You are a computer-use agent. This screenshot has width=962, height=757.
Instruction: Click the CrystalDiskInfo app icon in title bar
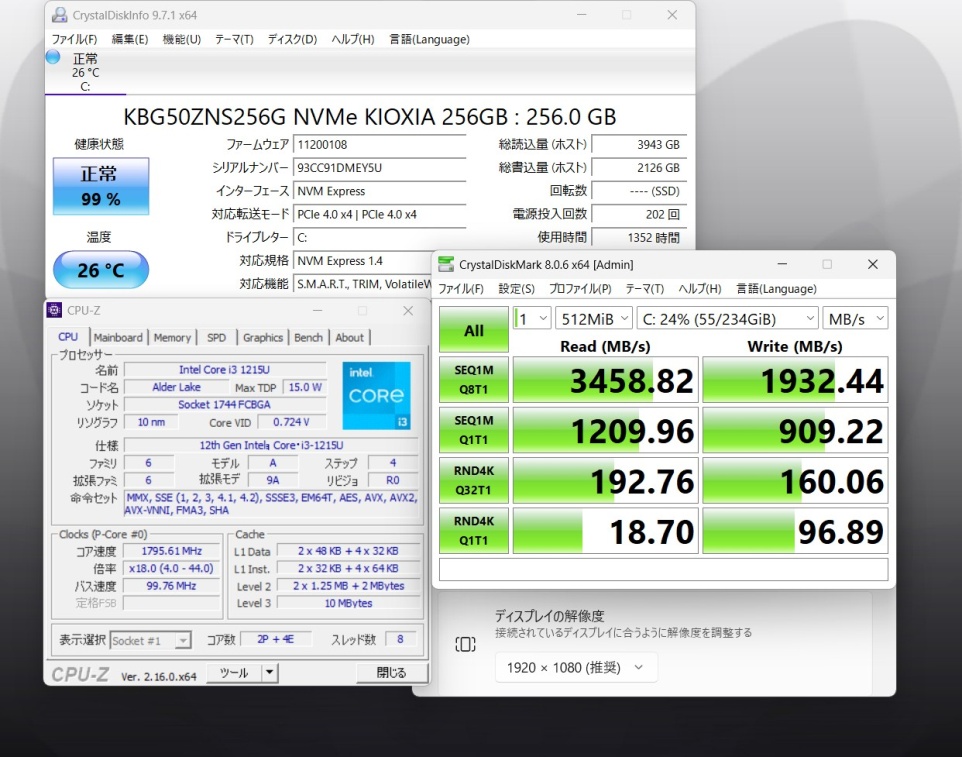[x=60, y=15]
